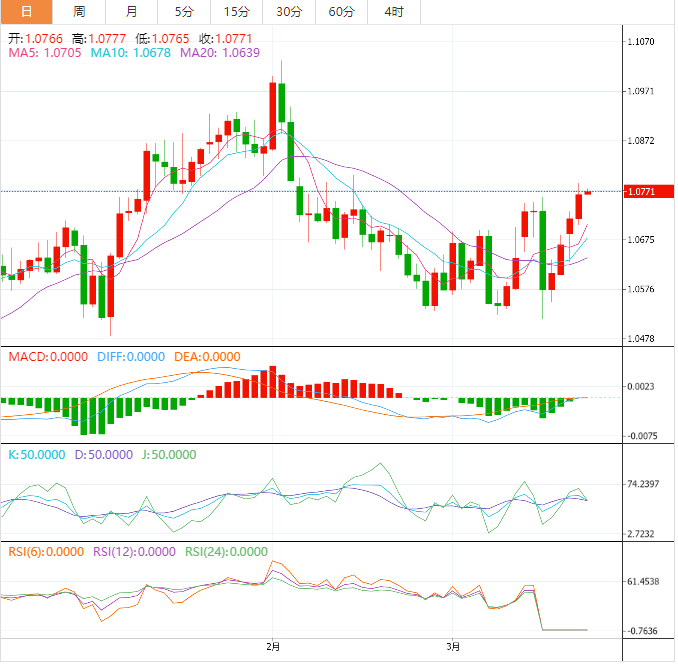Select the 15分 interval tab

click(x=236, y=12)
